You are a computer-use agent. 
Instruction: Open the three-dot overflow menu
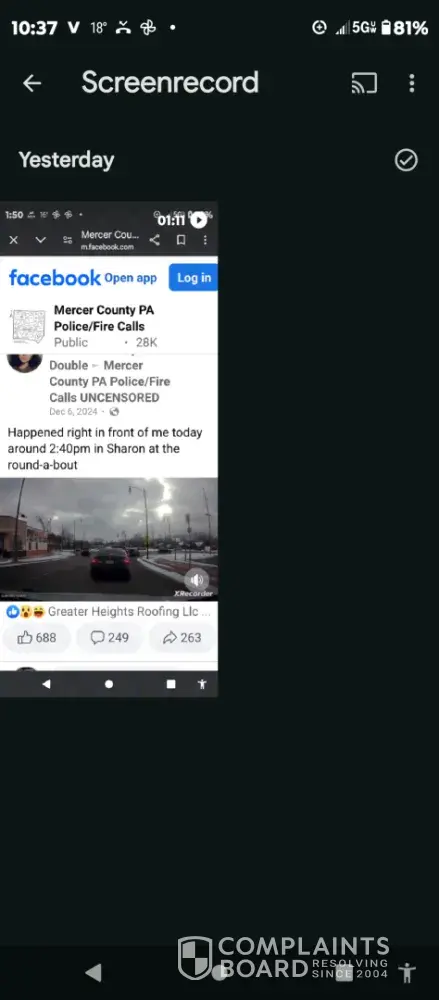(x=412, y=83)
